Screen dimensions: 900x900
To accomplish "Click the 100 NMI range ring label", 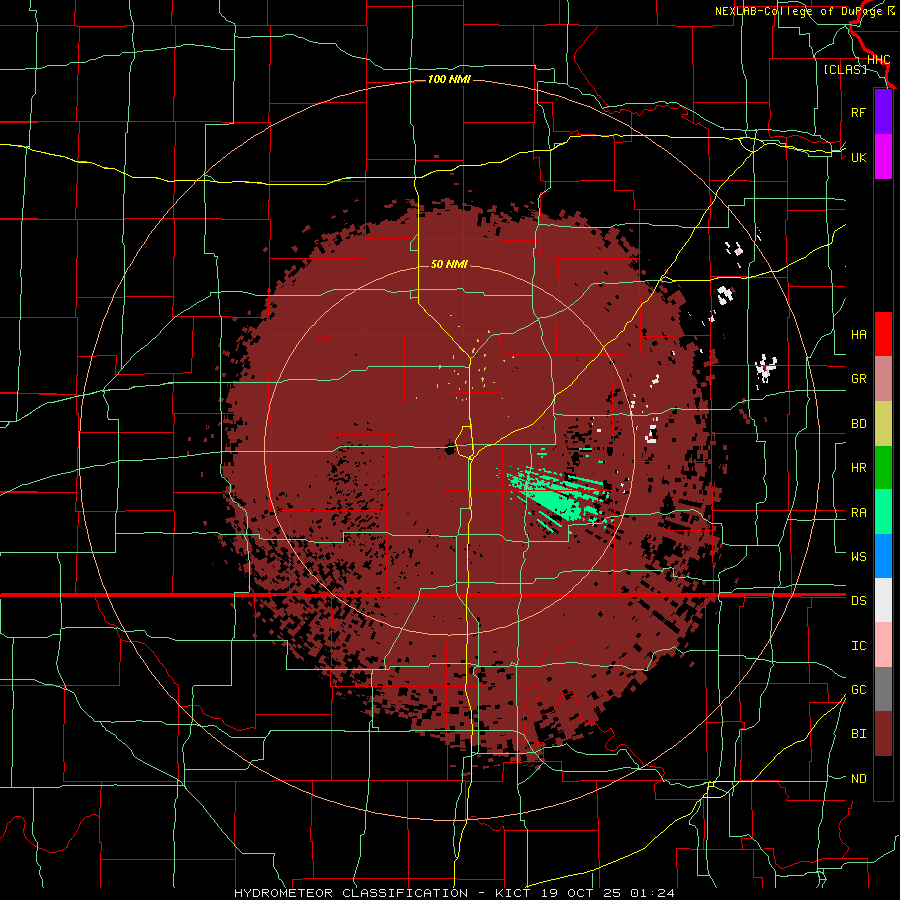I will (449, 79).
